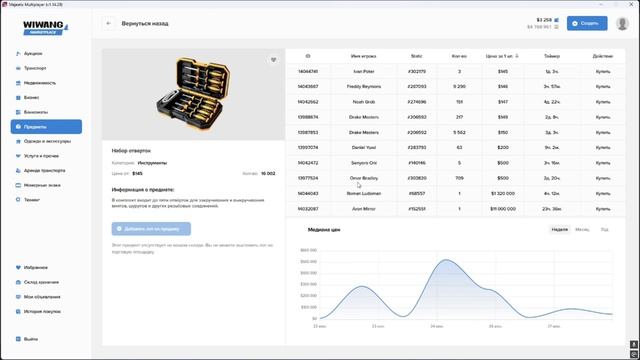The image size is (640, 360).
Task: Click static ID #274696
Action: tap(417, 102)
